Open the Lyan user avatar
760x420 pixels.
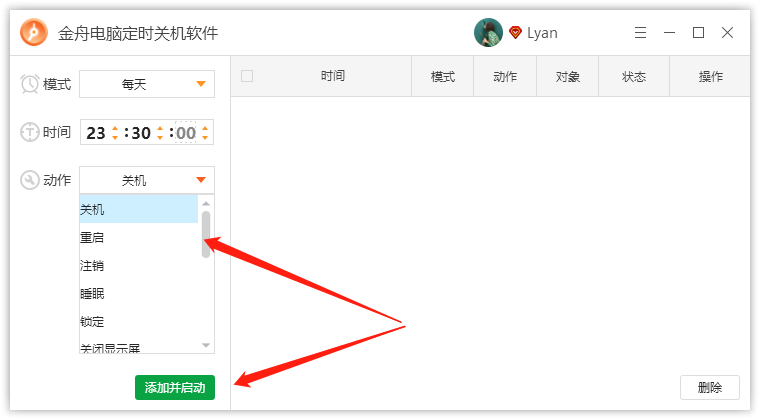pos(488,32)
